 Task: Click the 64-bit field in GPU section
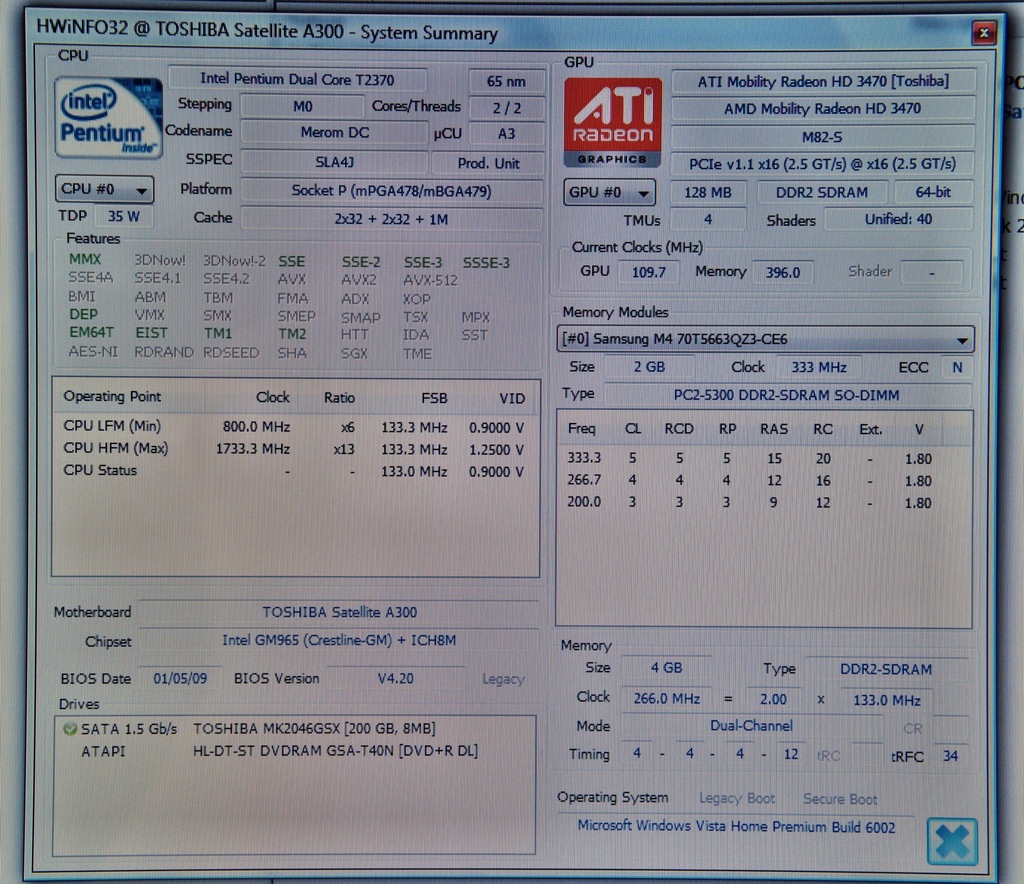(x=933, y=192)
